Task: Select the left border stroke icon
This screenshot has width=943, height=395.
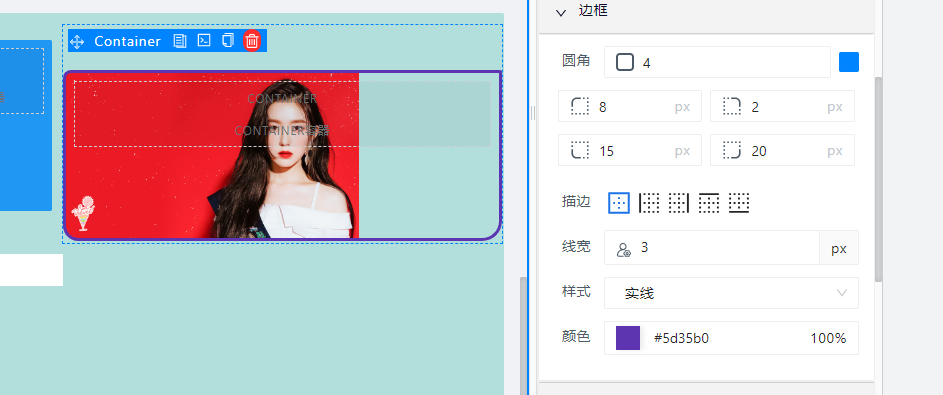Action: coord(649,203)
